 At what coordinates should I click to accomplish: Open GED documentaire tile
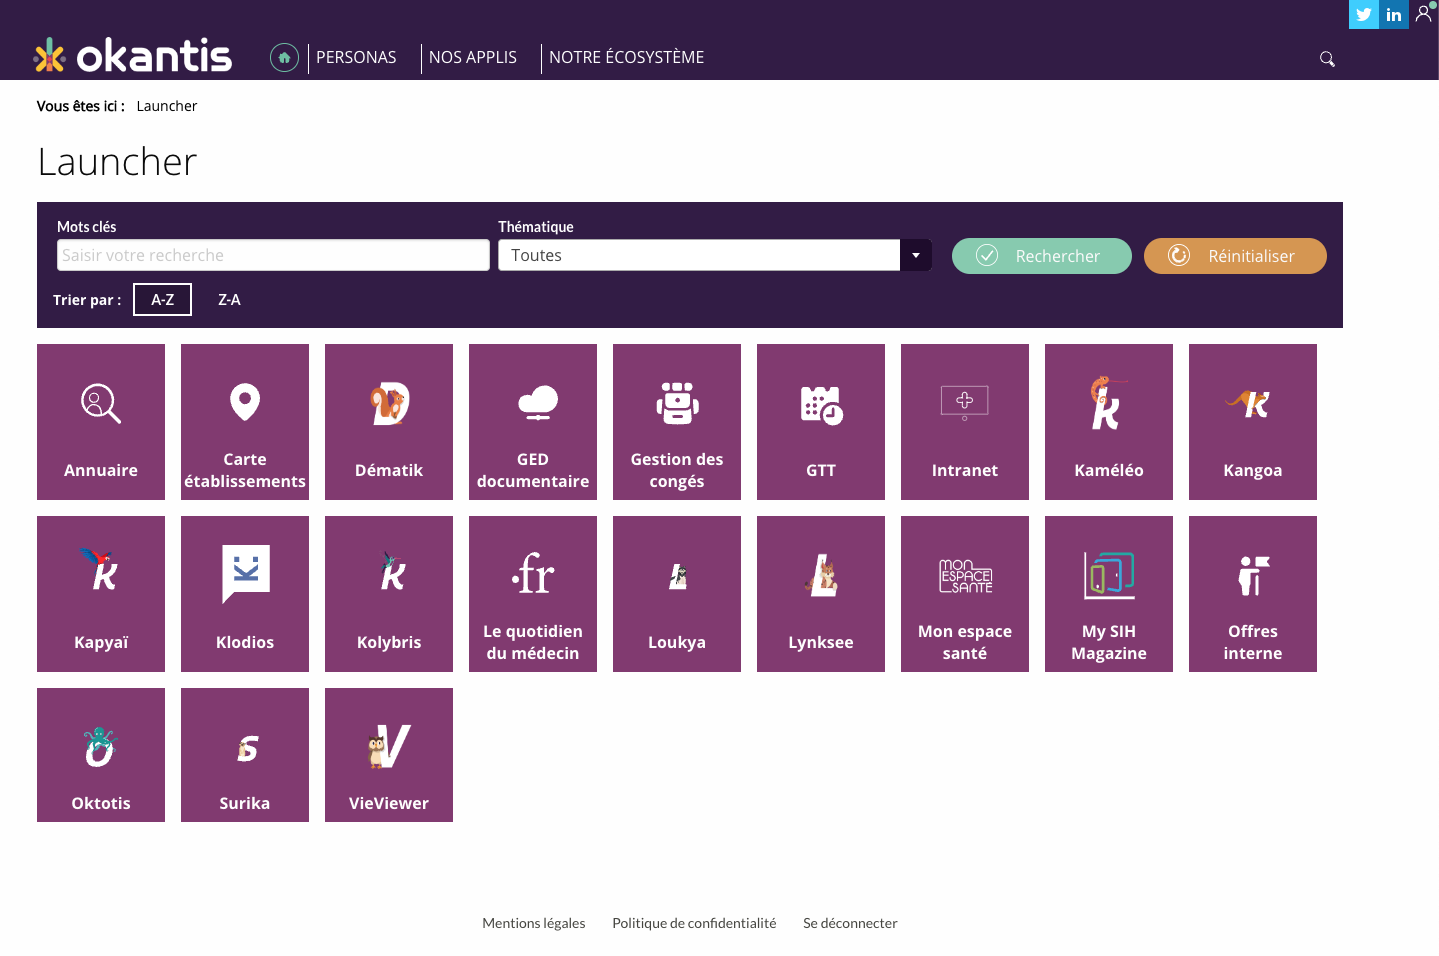coord(533,422)
